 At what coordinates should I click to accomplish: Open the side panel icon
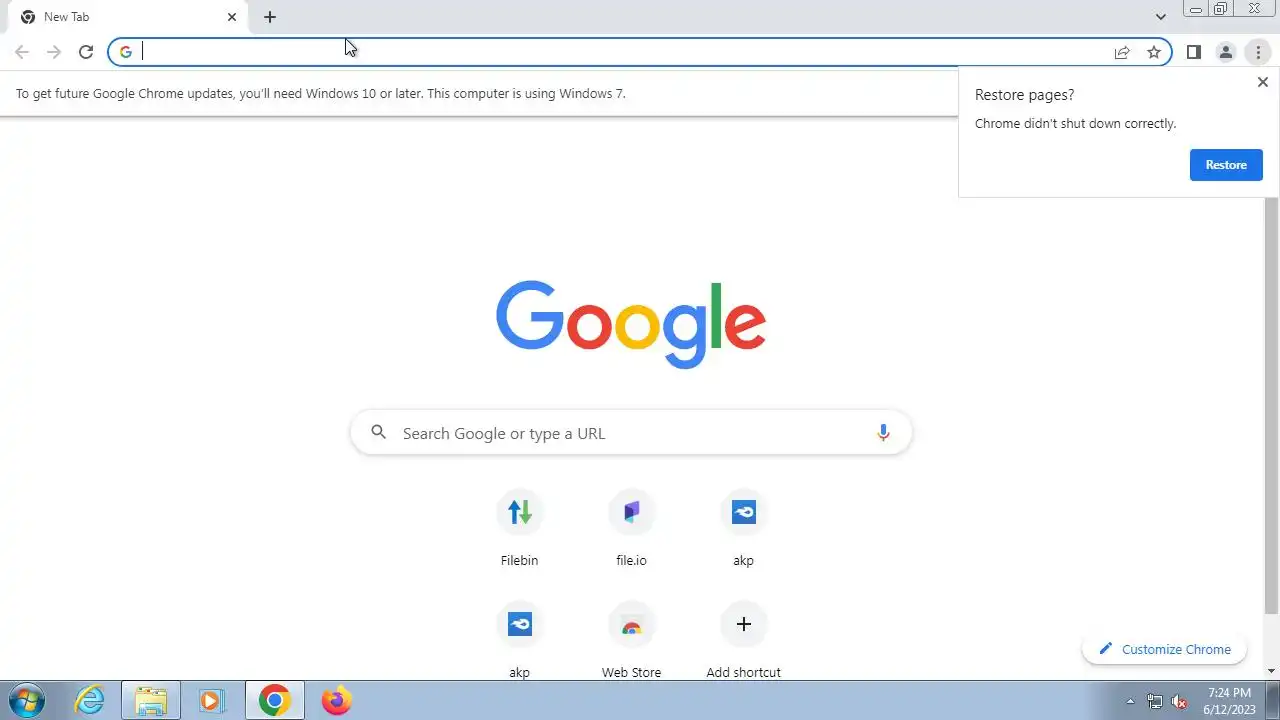coord(1193,52)
